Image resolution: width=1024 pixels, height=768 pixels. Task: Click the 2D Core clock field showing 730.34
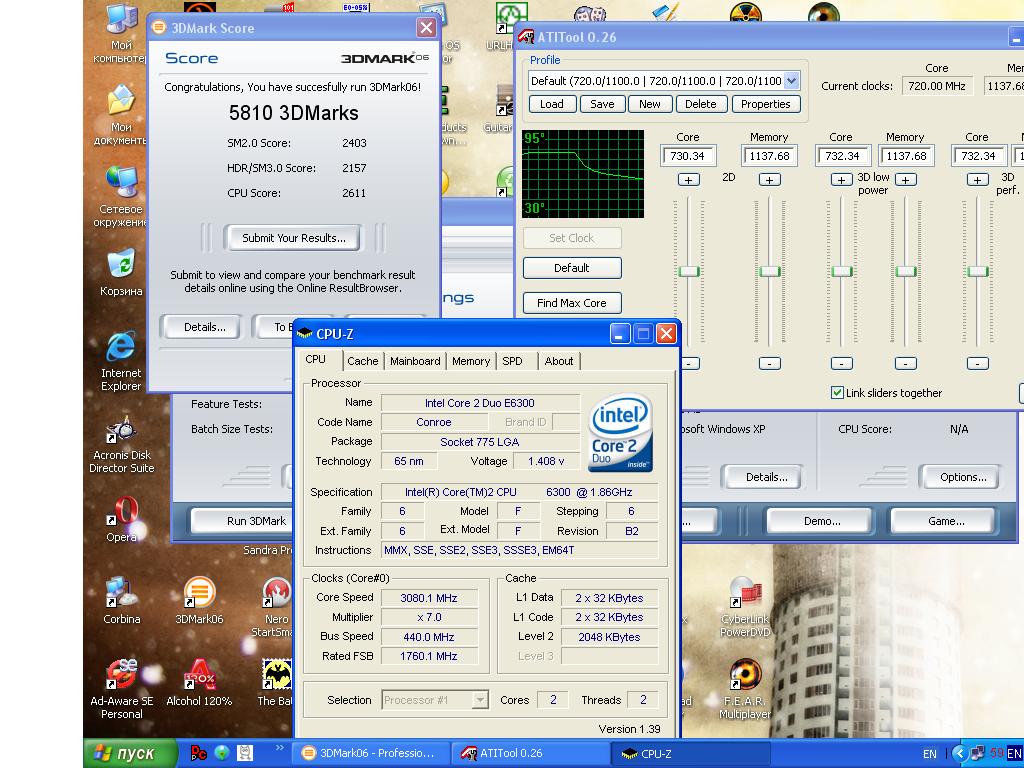(688, 156)
